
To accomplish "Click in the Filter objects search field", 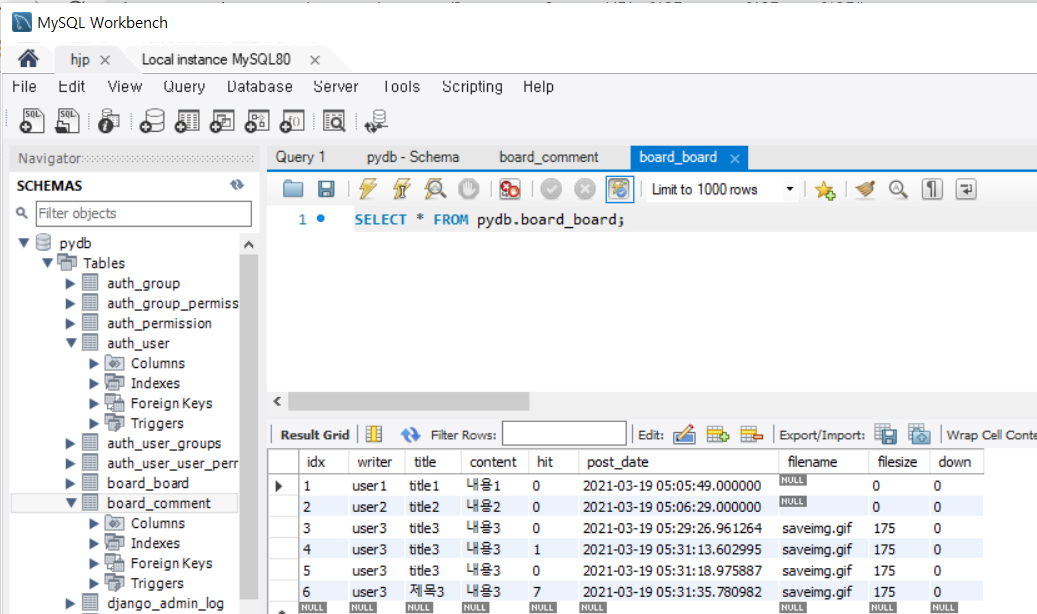I will 144,213.
